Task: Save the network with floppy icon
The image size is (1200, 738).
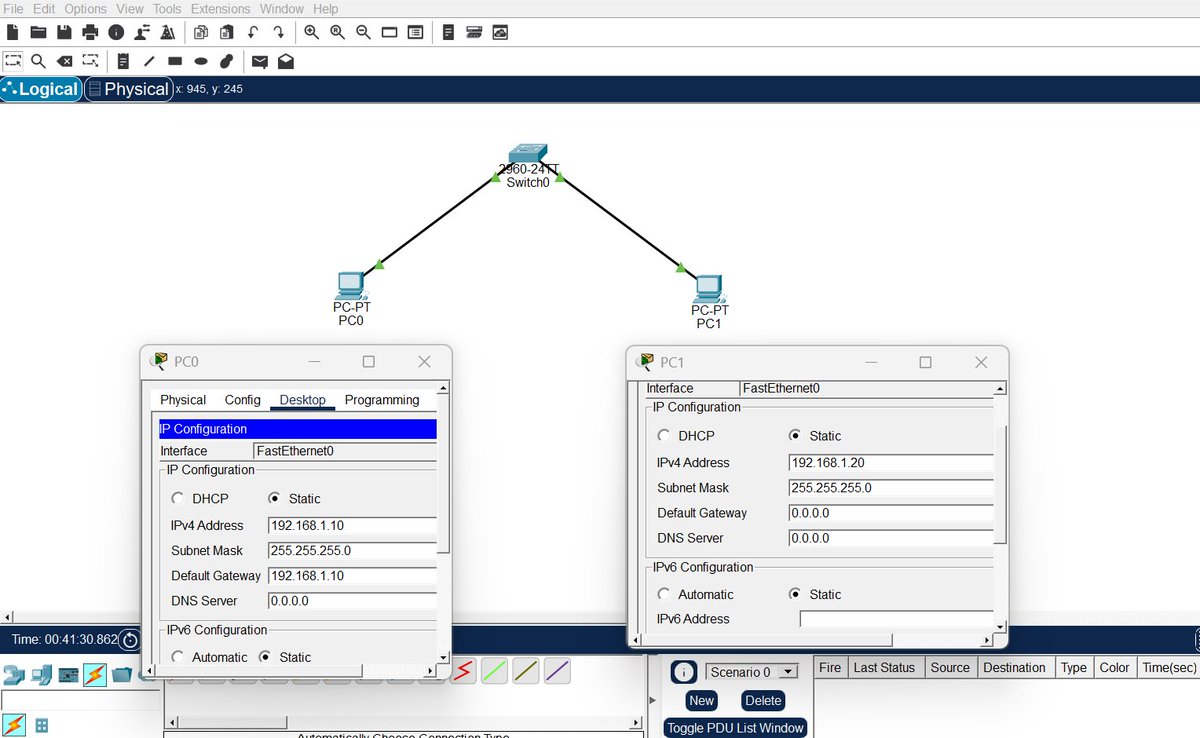Action: [65, 32]
